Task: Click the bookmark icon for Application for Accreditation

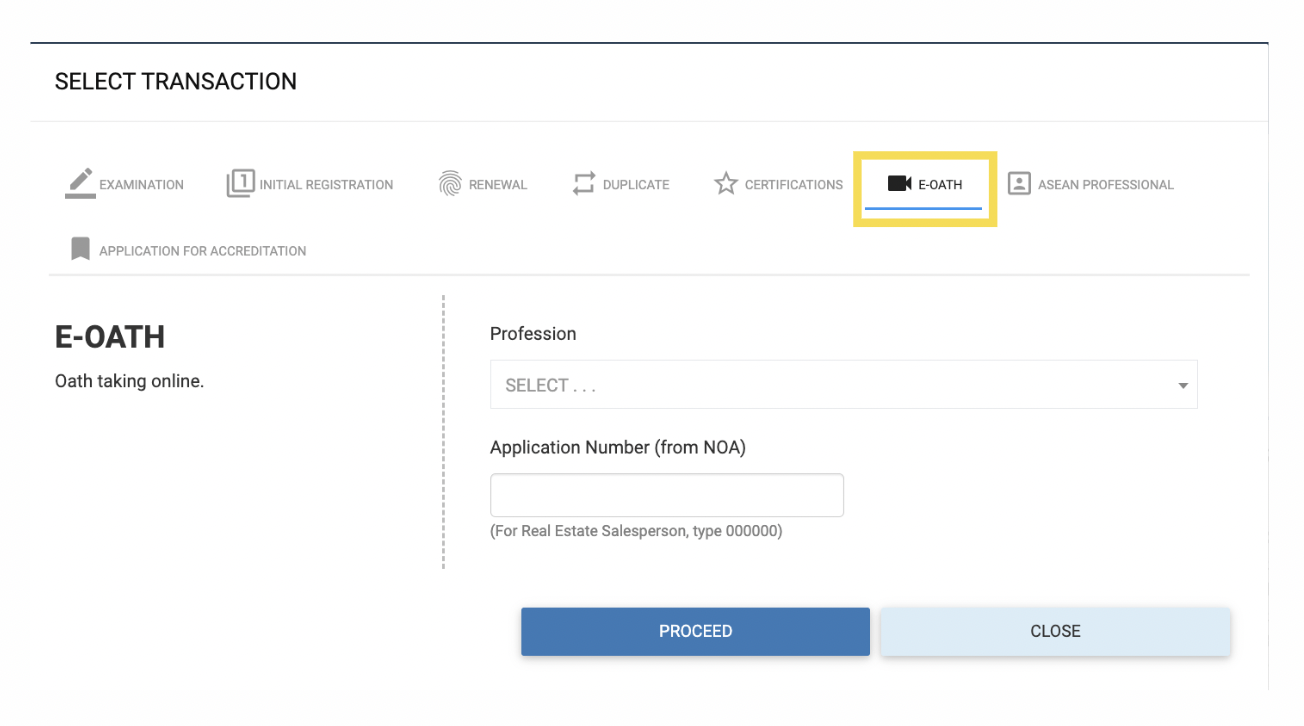Action: point(80,249)
